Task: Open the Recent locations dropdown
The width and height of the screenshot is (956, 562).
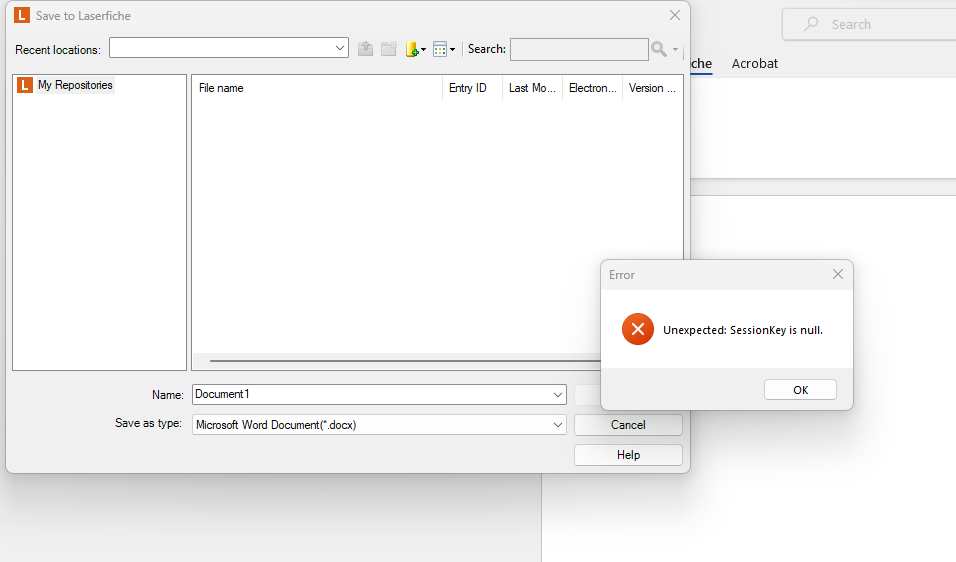Action: pos(340,48)
